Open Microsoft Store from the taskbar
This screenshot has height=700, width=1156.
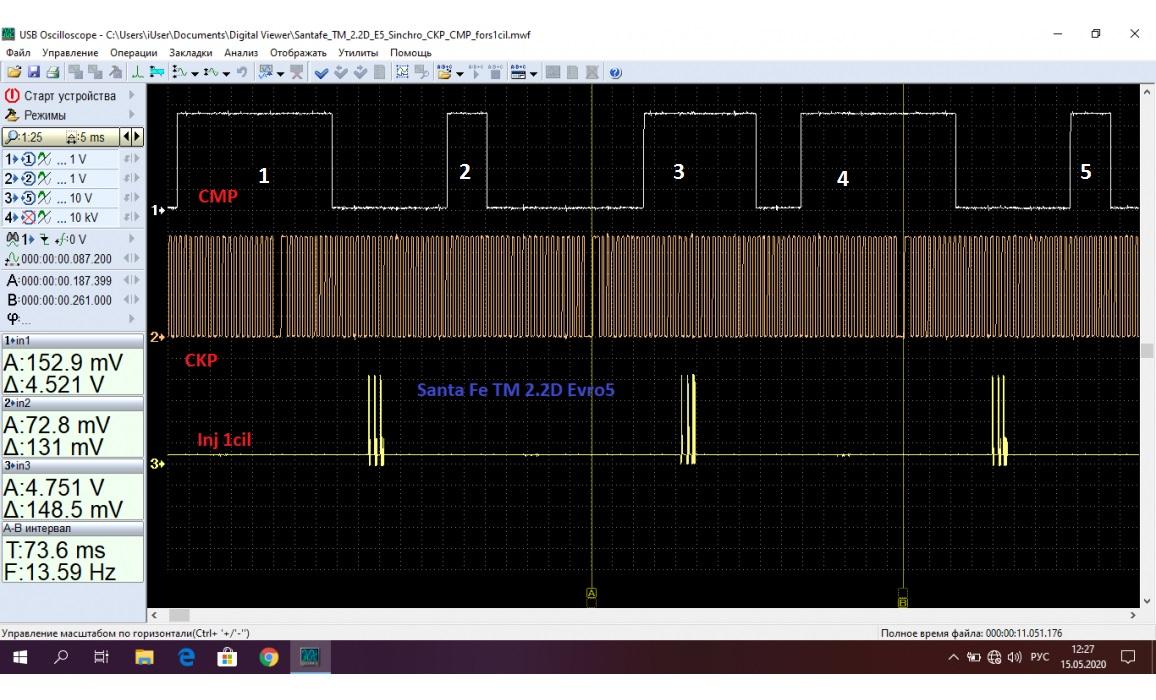pyautogui.click(x=227, y=656)
